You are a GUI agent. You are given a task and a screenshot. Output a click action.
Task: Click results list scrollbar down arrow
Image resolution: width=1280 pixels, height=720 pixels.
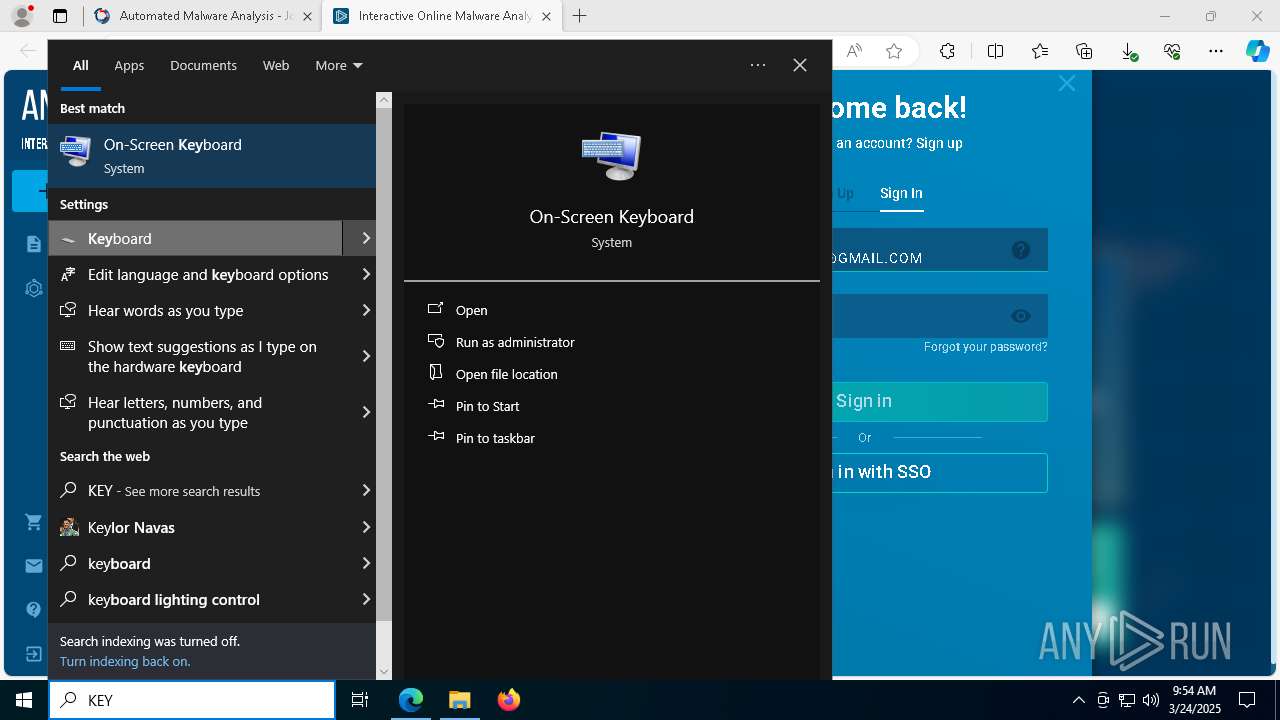[384, 671]
